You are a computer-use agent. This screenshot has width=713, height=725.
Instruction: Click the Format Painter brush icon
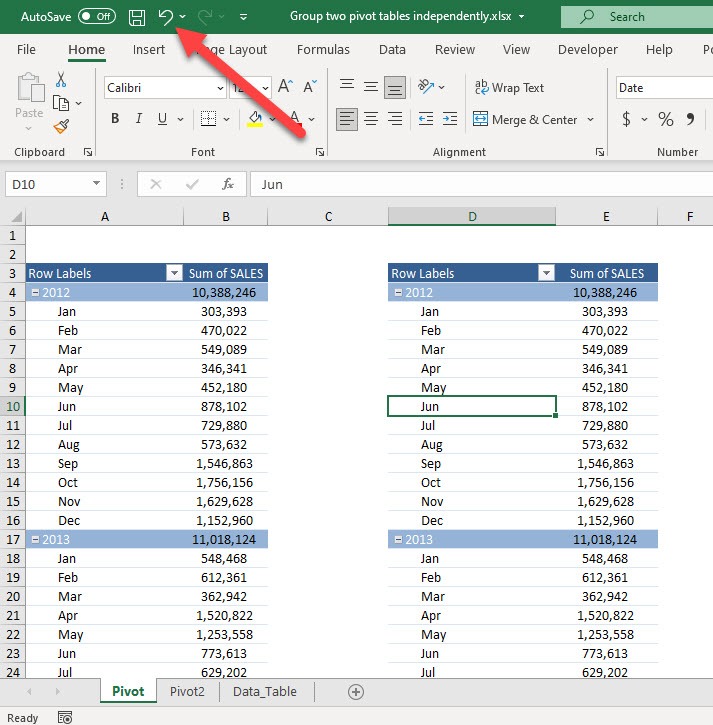pos(61,126)
